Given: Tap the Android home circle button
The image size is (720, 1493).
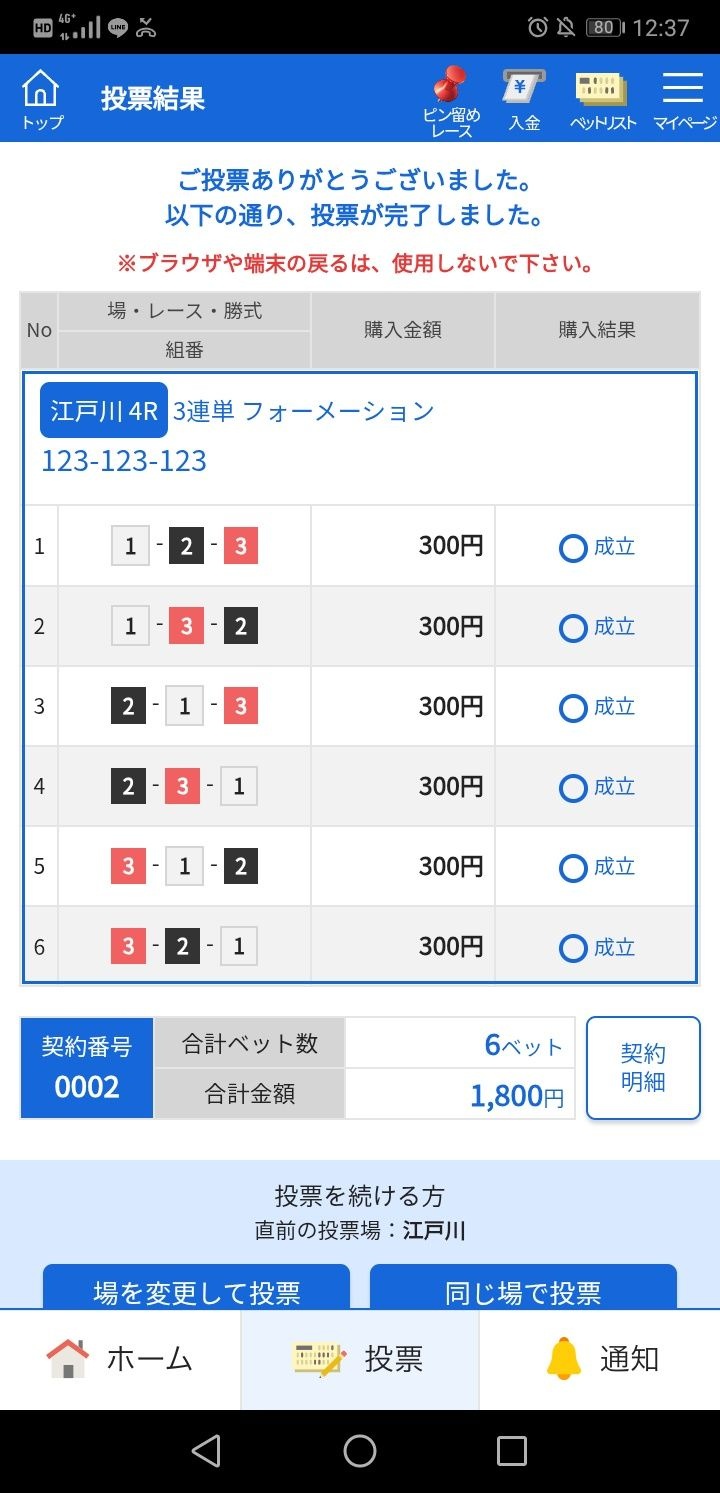Looking at the screenshot, I should tap(360, 1451).
